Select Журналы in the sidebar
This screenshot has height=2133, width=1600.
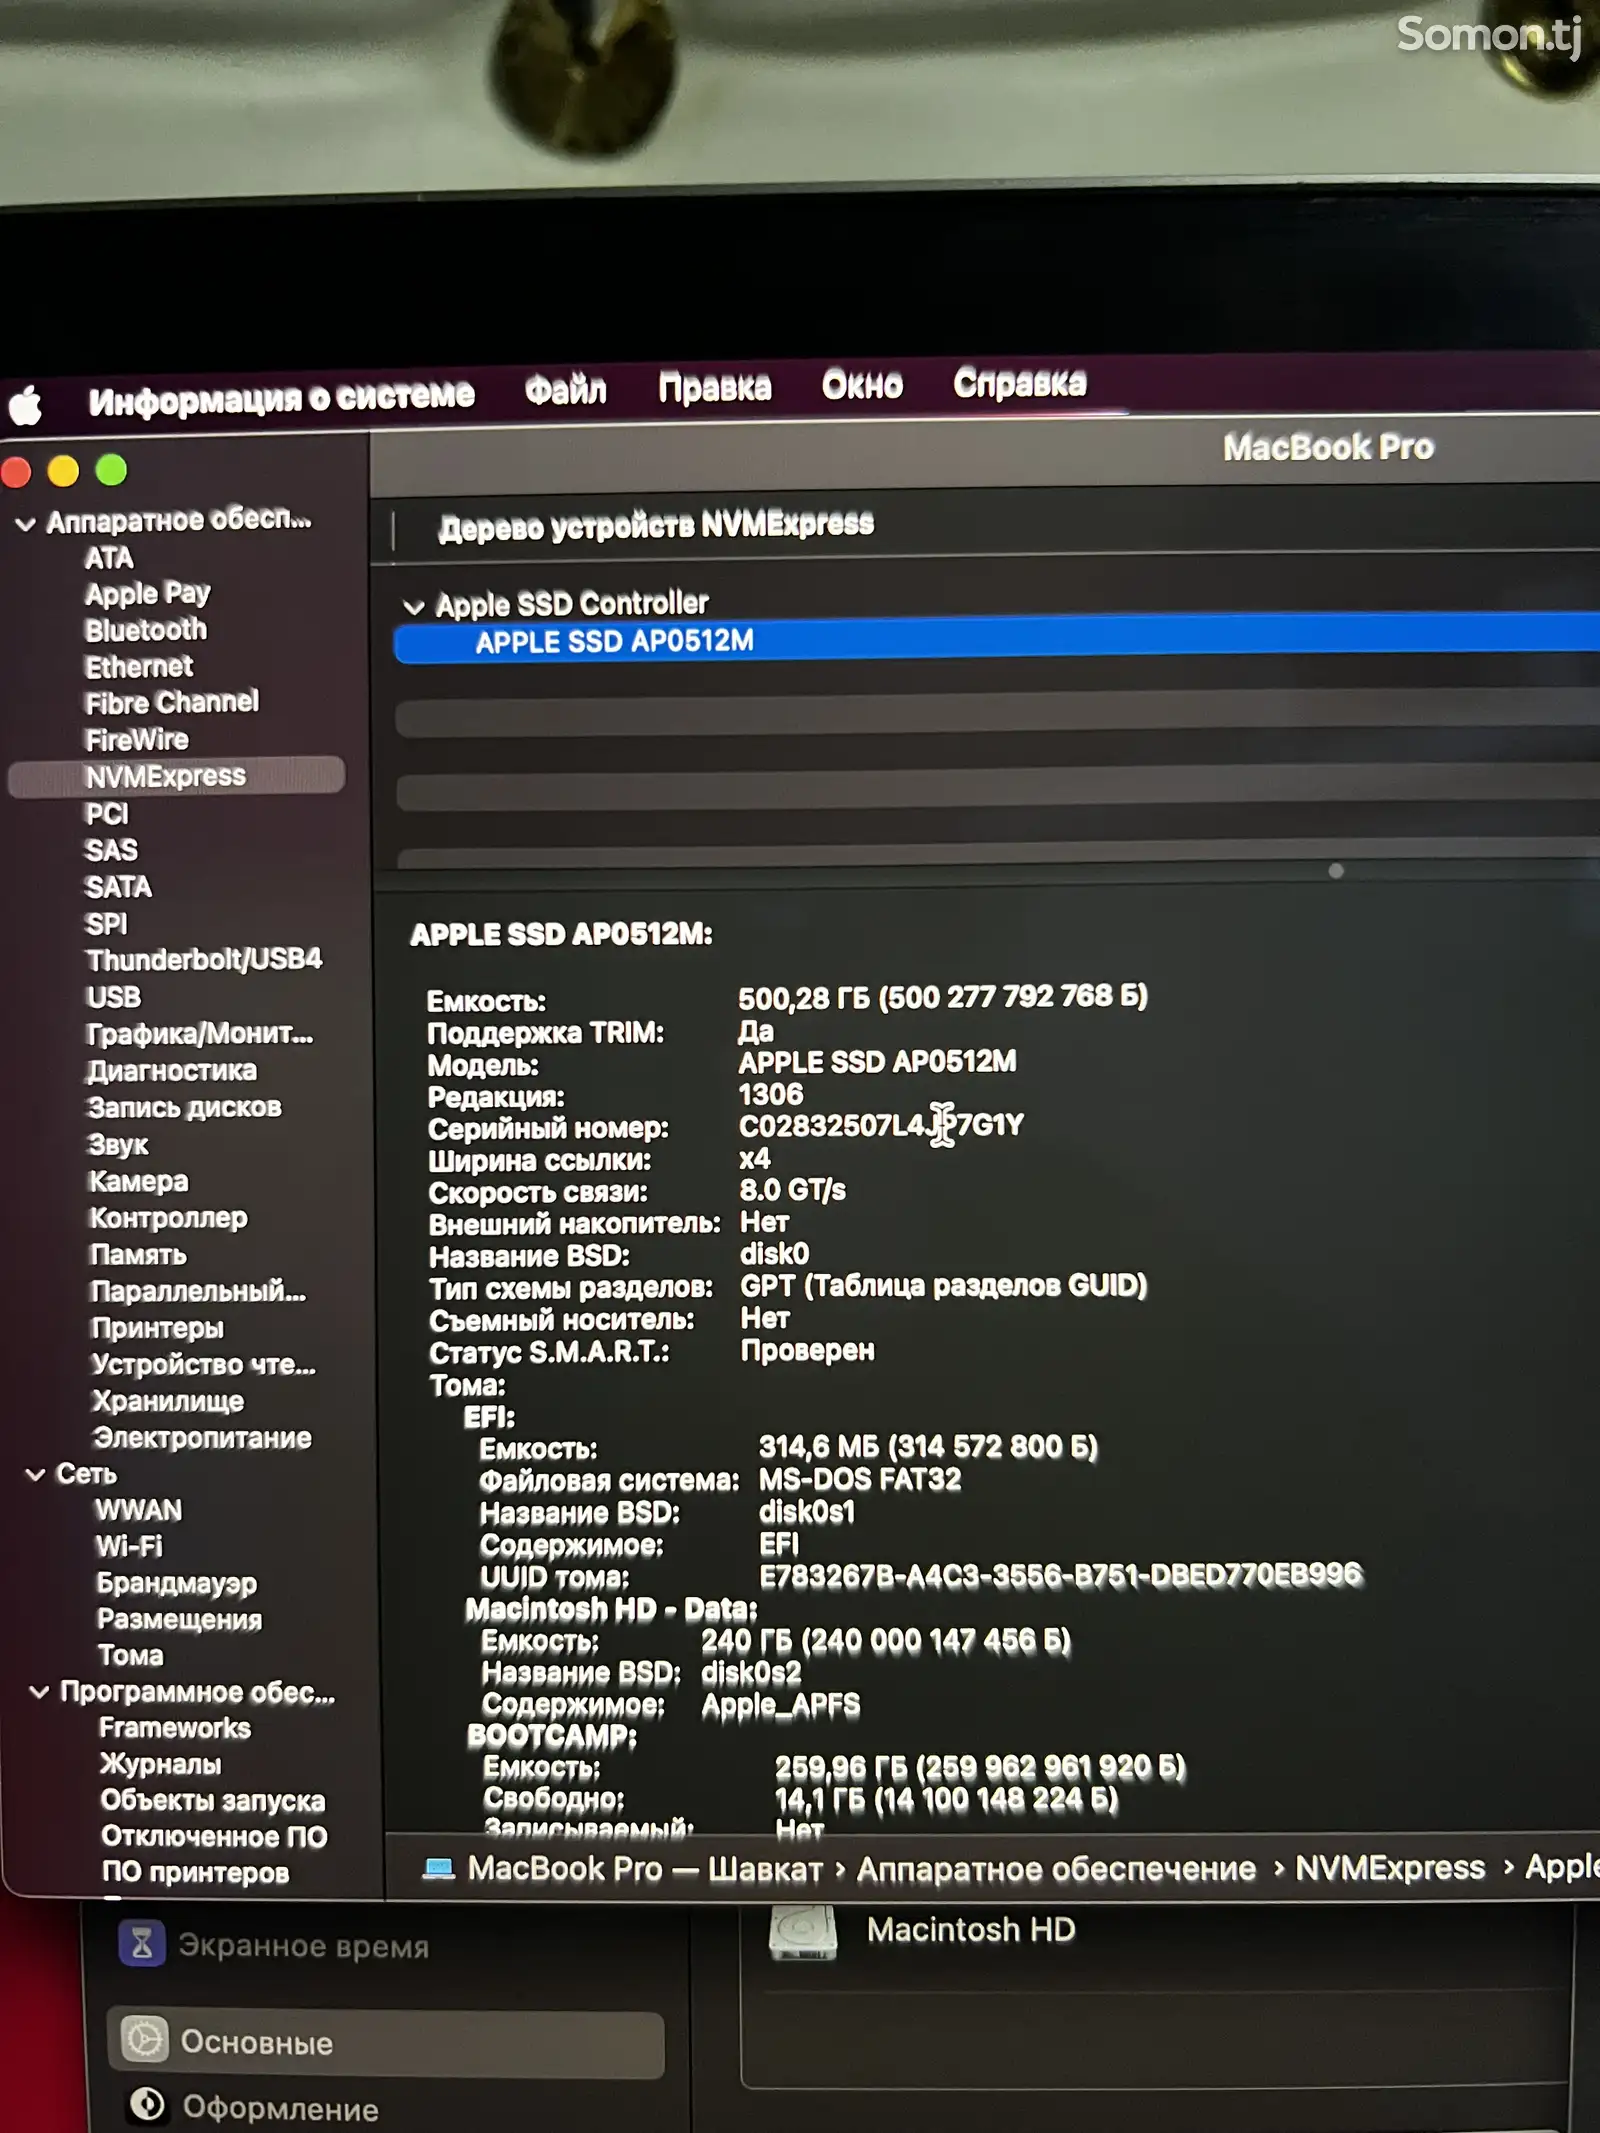tap(161, 1765)
